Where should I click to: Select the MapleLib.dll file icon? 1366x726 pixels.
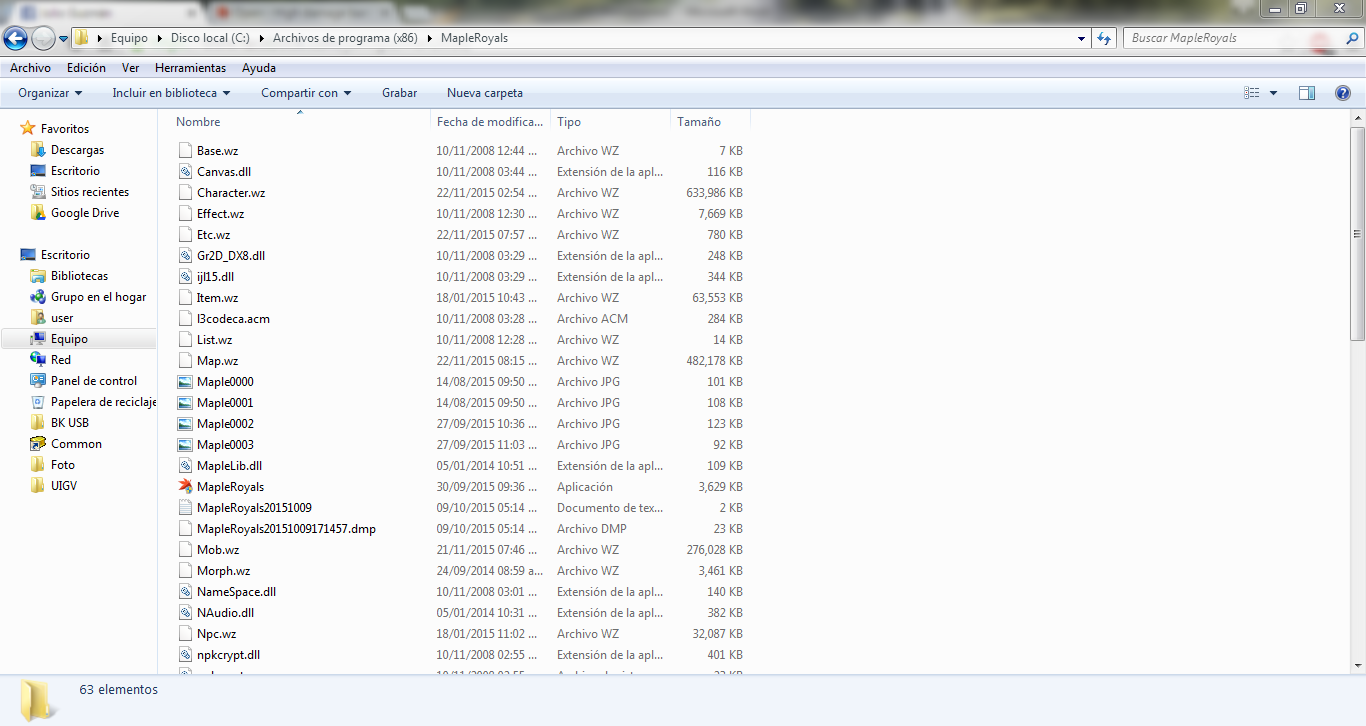pyautogui.click(x=184, y=466)
